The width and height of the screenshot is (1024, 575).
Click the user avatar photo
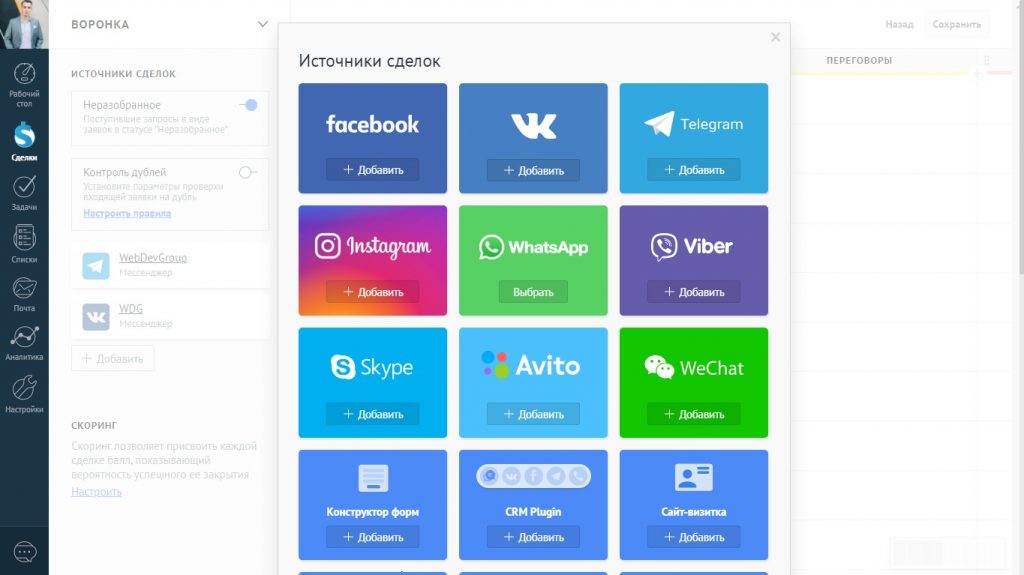click(x=24, y=24)
